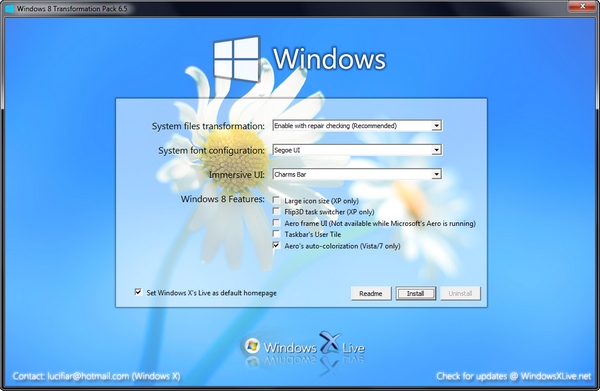Expand System font configuration dropdown arrow
The image size is (600, 391).
point(436,150)
